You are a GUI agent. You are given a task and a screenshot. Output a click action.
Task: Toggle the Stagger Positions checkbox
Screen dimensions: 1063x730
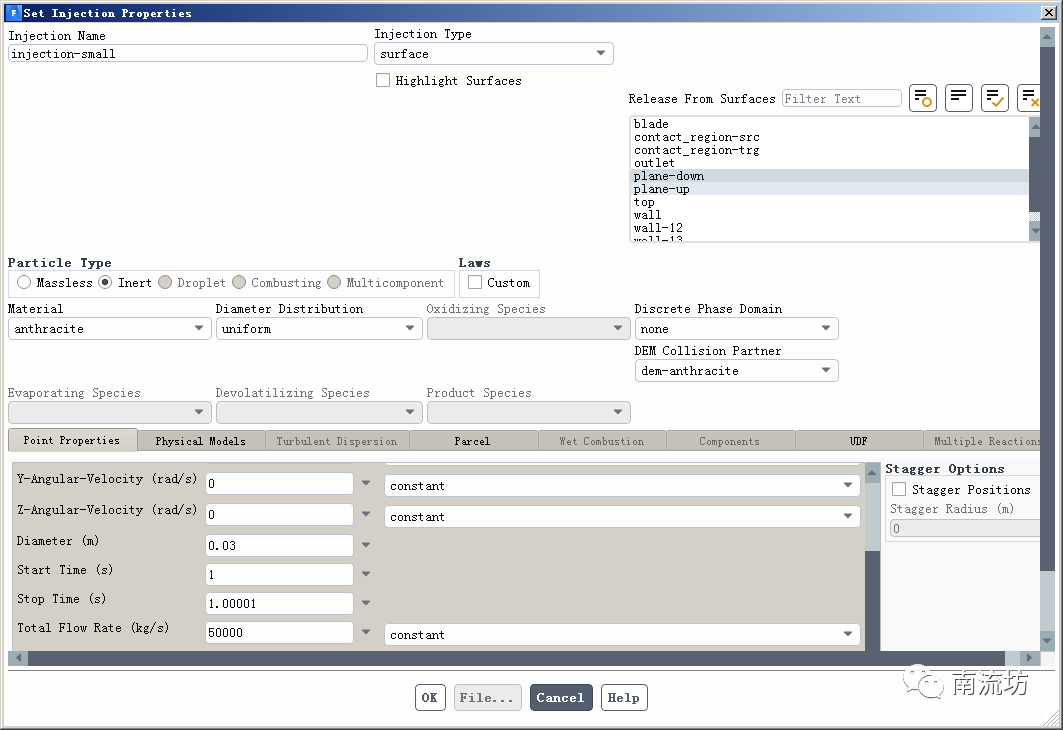[x=899, y=490]
